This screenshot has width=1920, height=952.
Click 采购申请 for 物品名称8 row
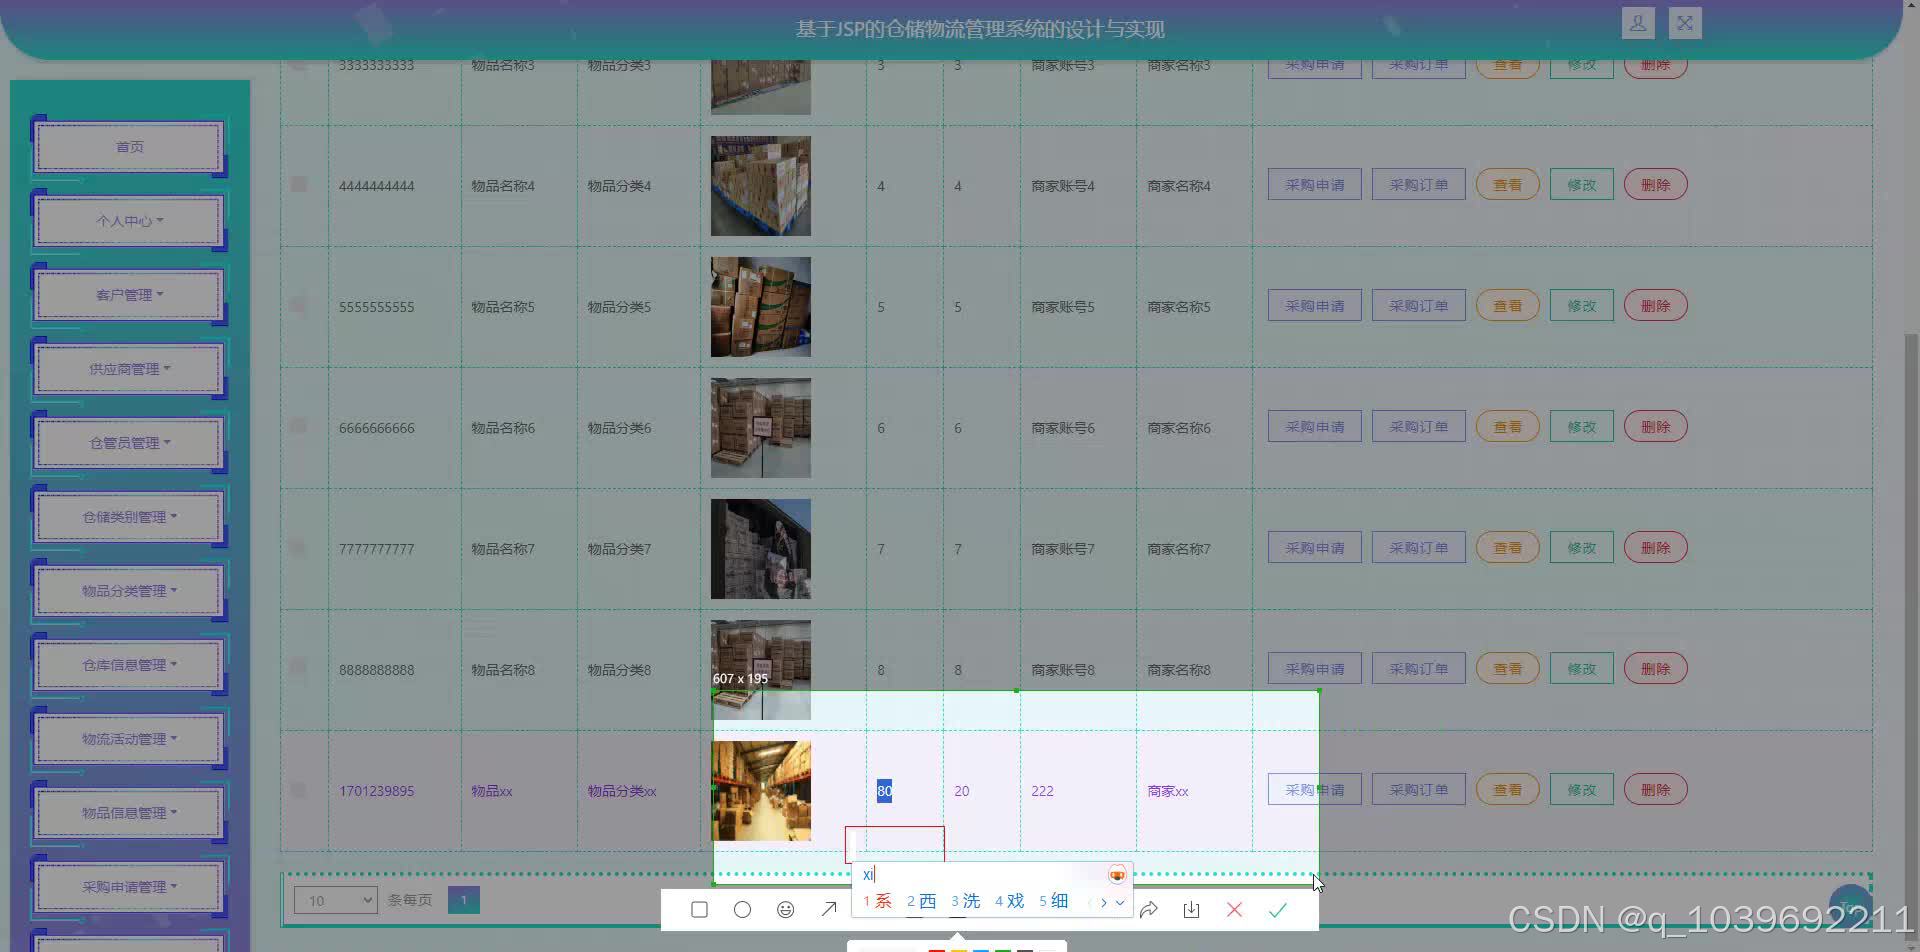[x=1314, y=669]
